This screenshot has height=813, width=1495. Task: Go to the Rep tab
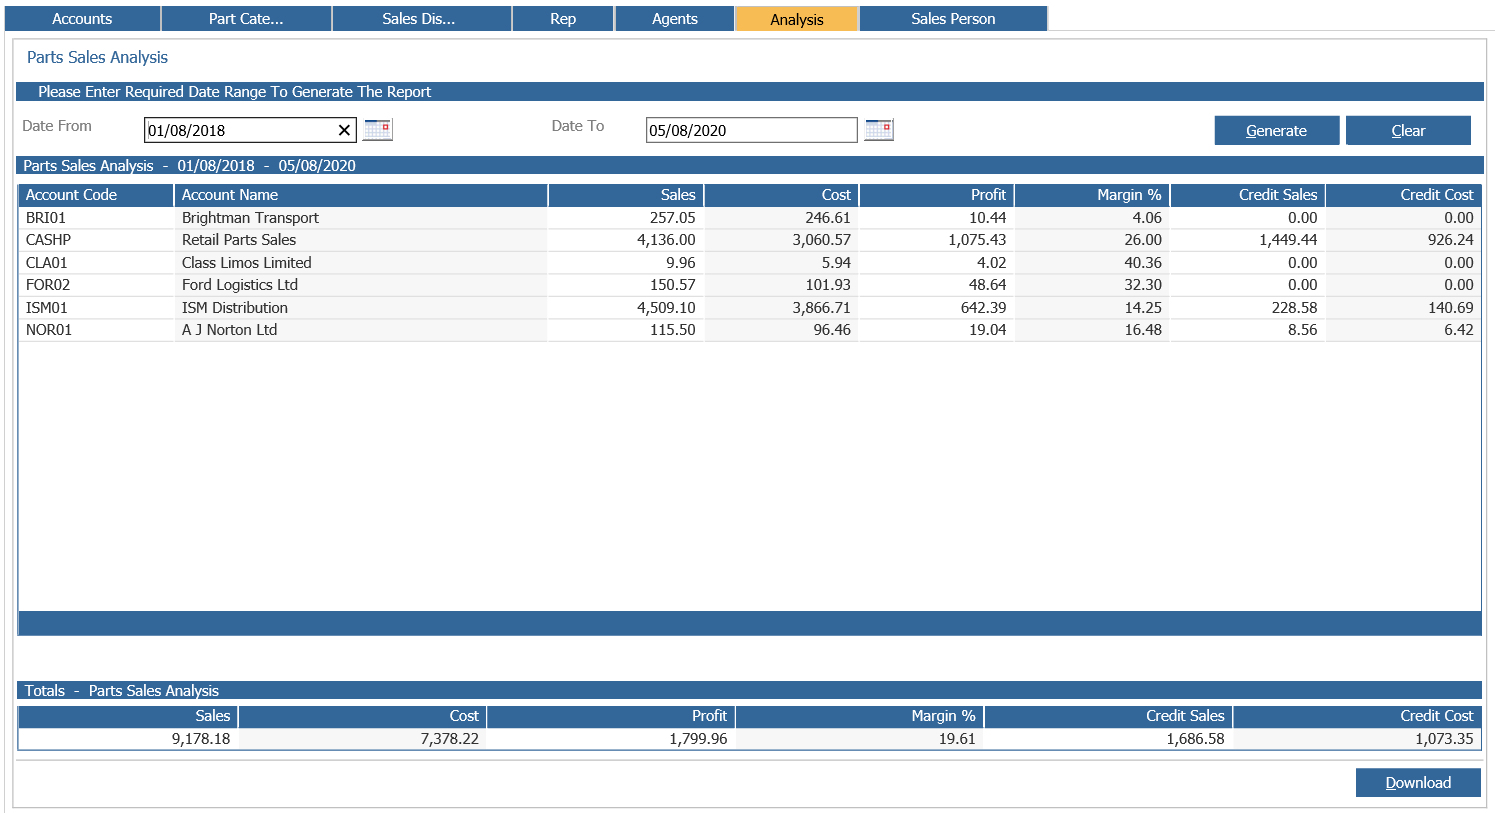coord(563,19)
